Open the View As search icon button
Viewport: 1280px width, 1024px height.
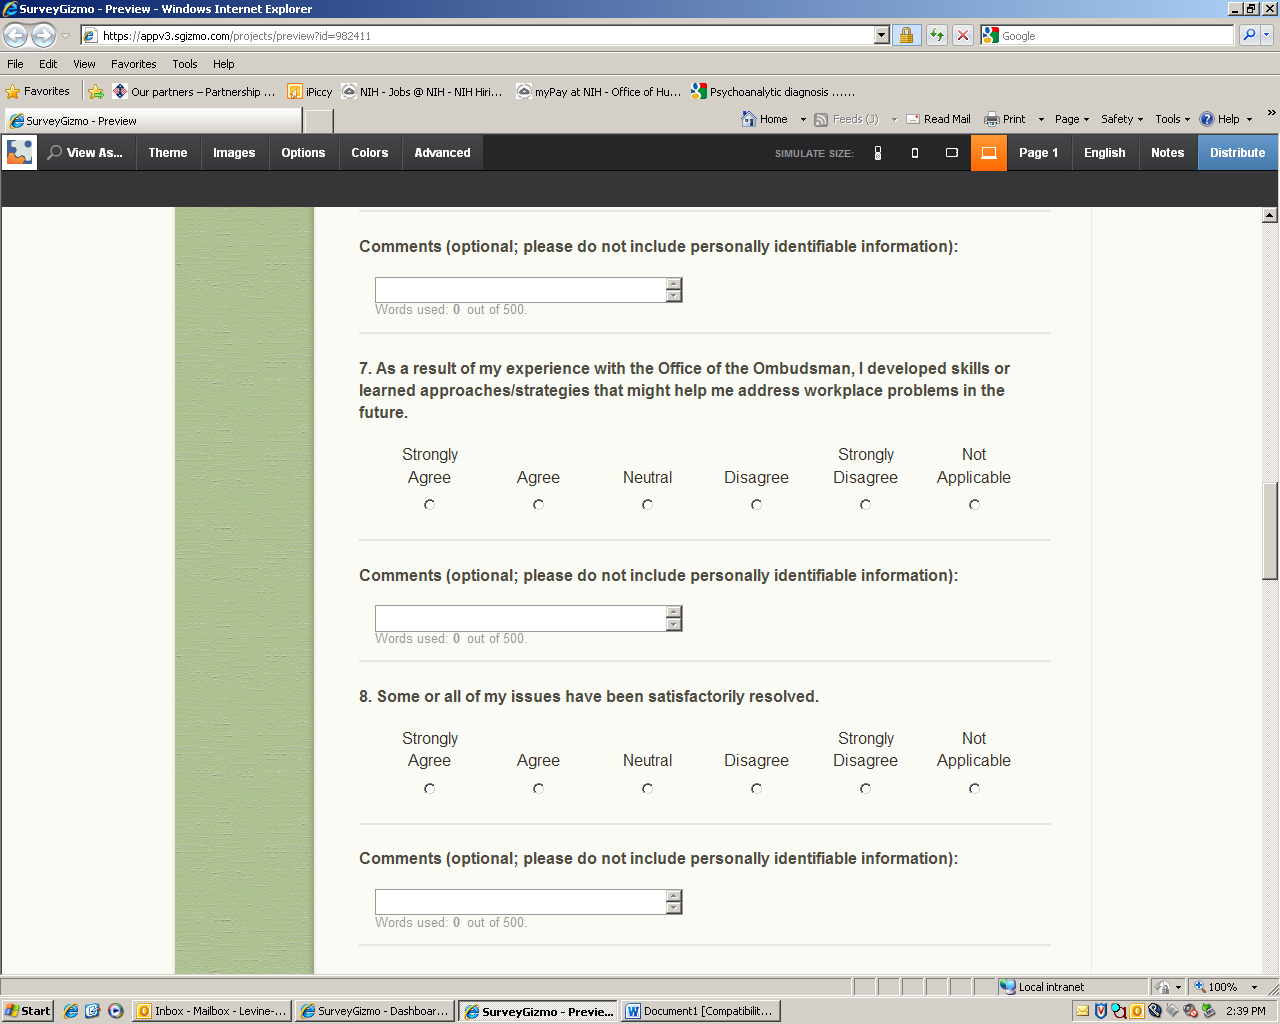click(x=86, y=153)
